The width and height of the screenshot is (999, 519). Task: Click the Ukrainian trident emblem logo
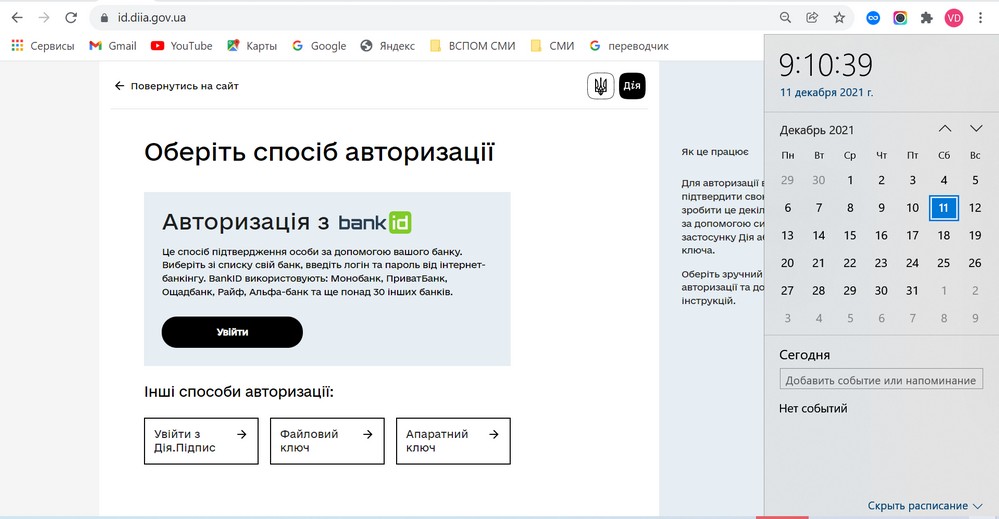tap(600, 86)
